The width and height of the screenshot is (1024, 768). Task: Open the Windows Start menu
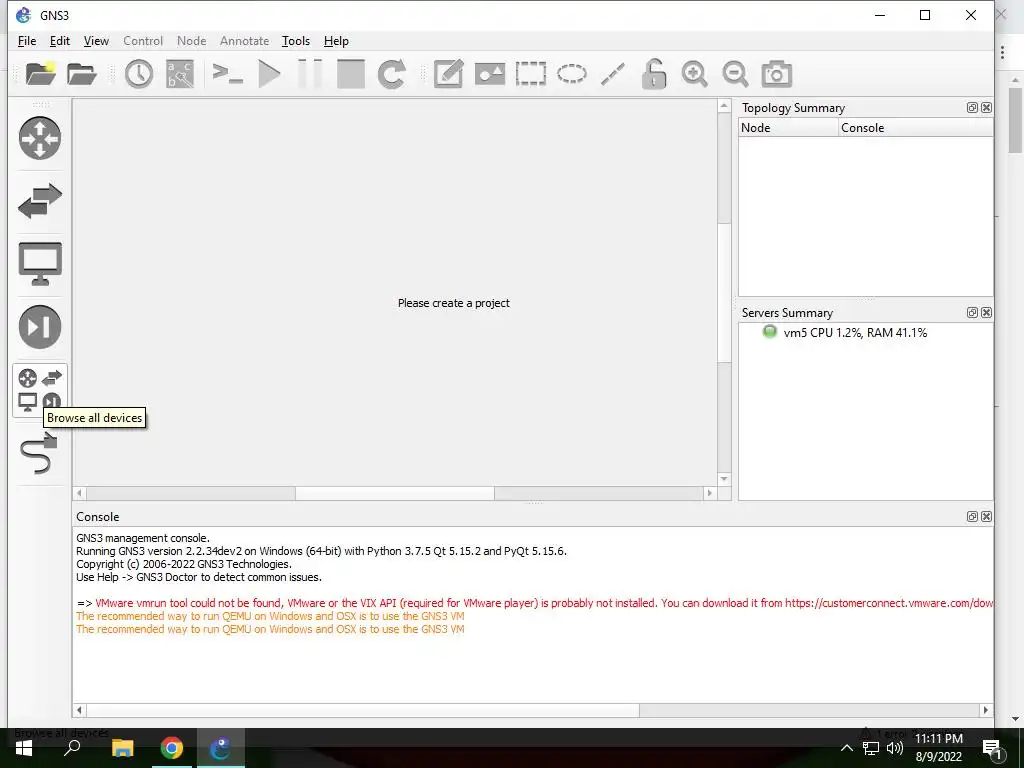24,748
